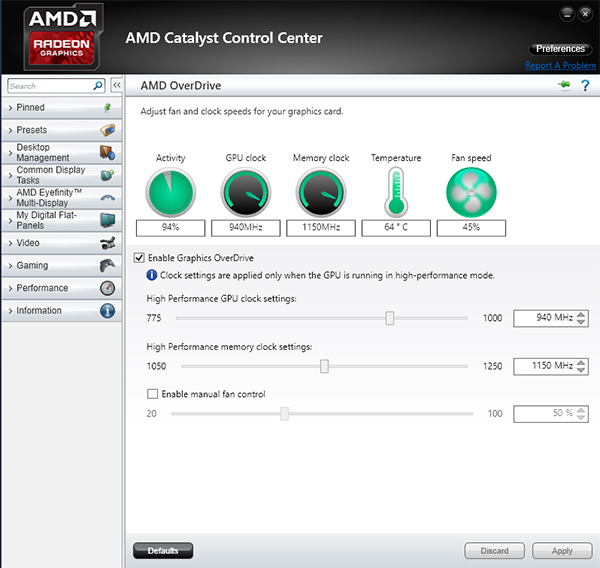Select the Gaming menu item
The width and height of the screenshot is (600, 568).
click(62, 265)
